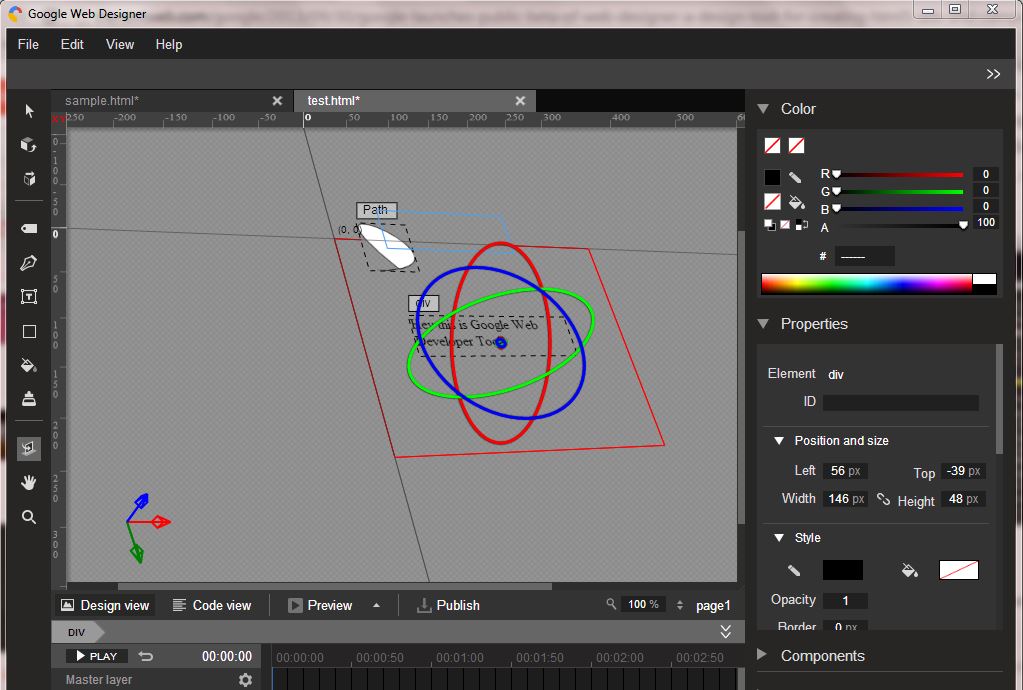1023x690 pixels.
Task: Click the black stroke swatch in Color panel
Action: [x=772, y=177]
